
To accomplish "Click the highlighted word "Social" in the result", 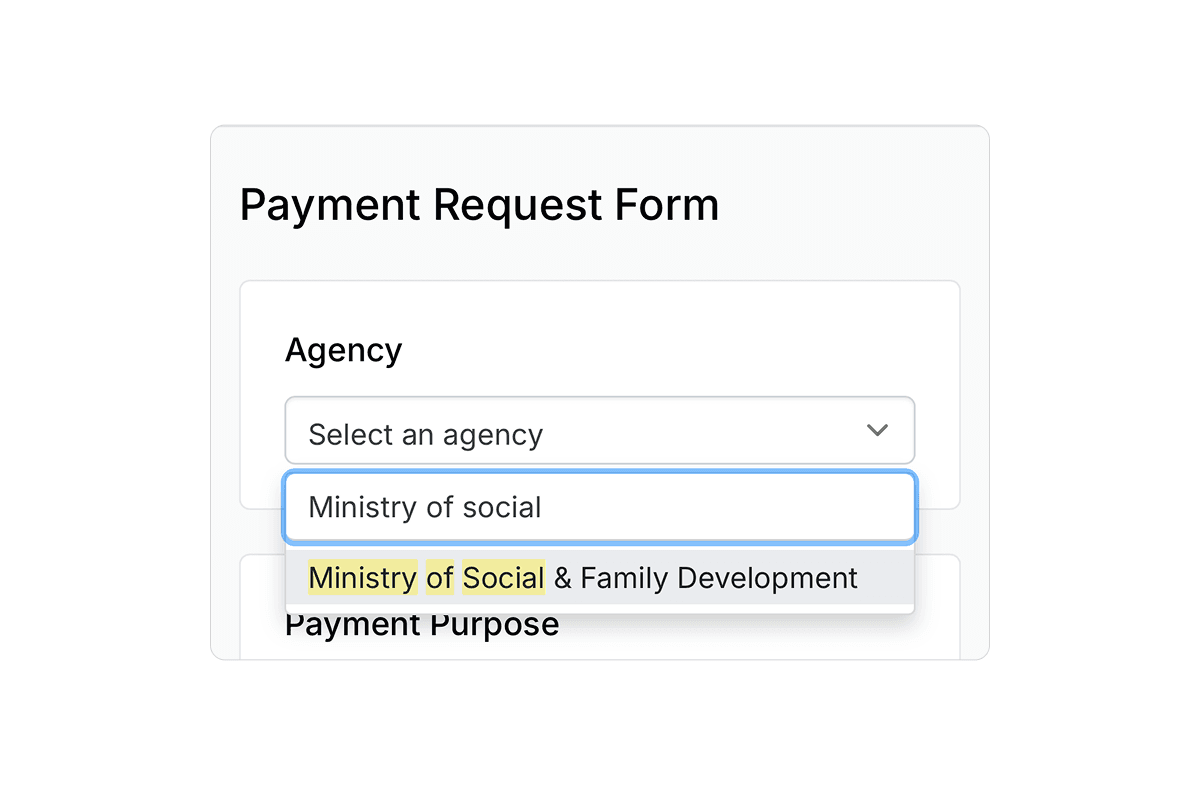I will (x=503, y=578).
